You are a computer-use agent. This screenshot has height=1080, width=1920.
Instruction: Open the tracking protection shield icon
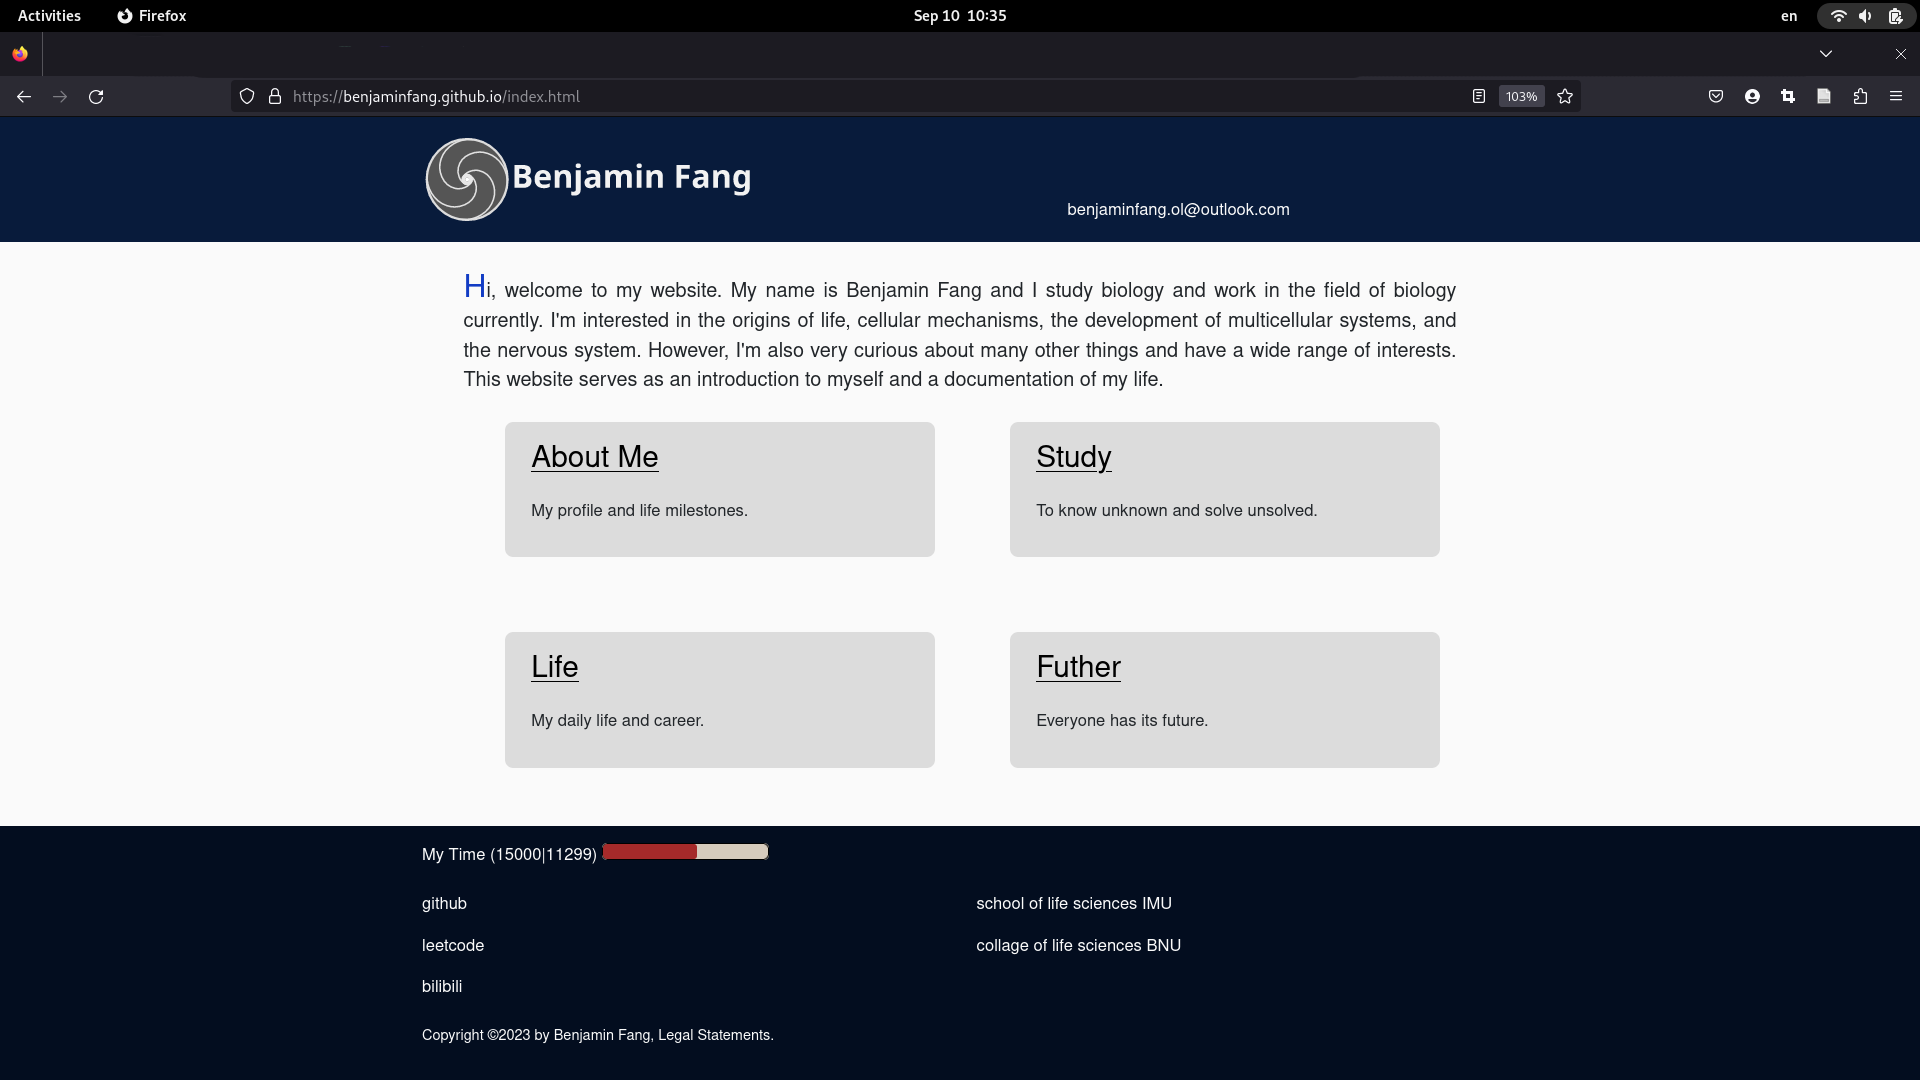point(247,97)
